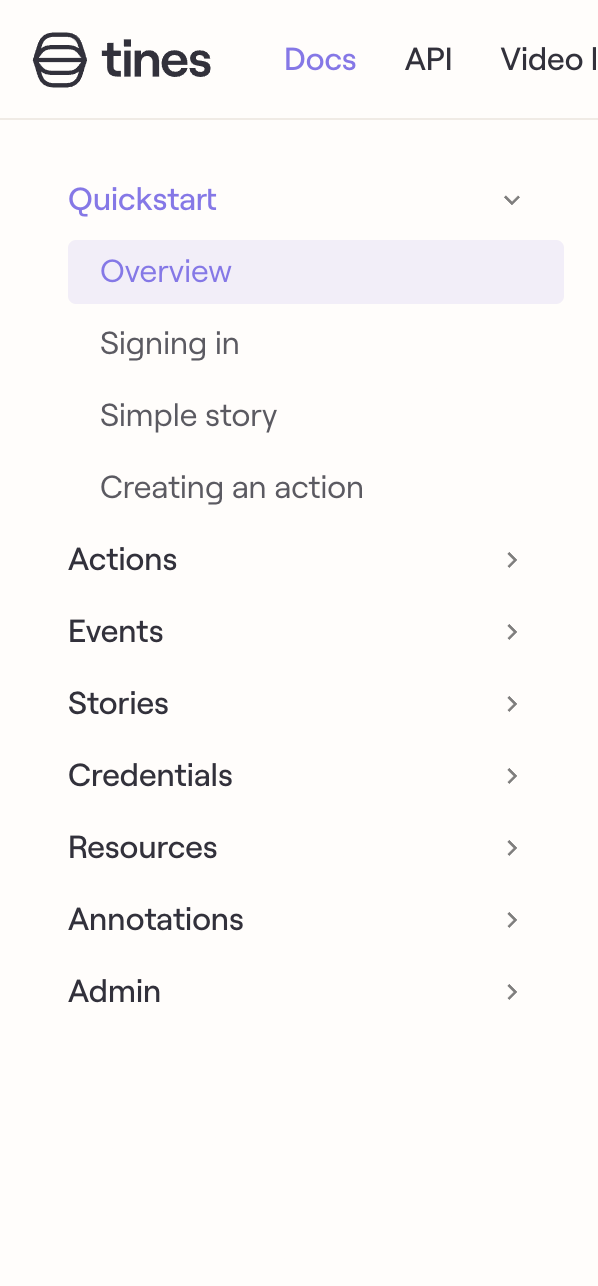Open the Video navigation item
The width and height of the screenshot is (598, 1286).
click(x=545, y=59)
